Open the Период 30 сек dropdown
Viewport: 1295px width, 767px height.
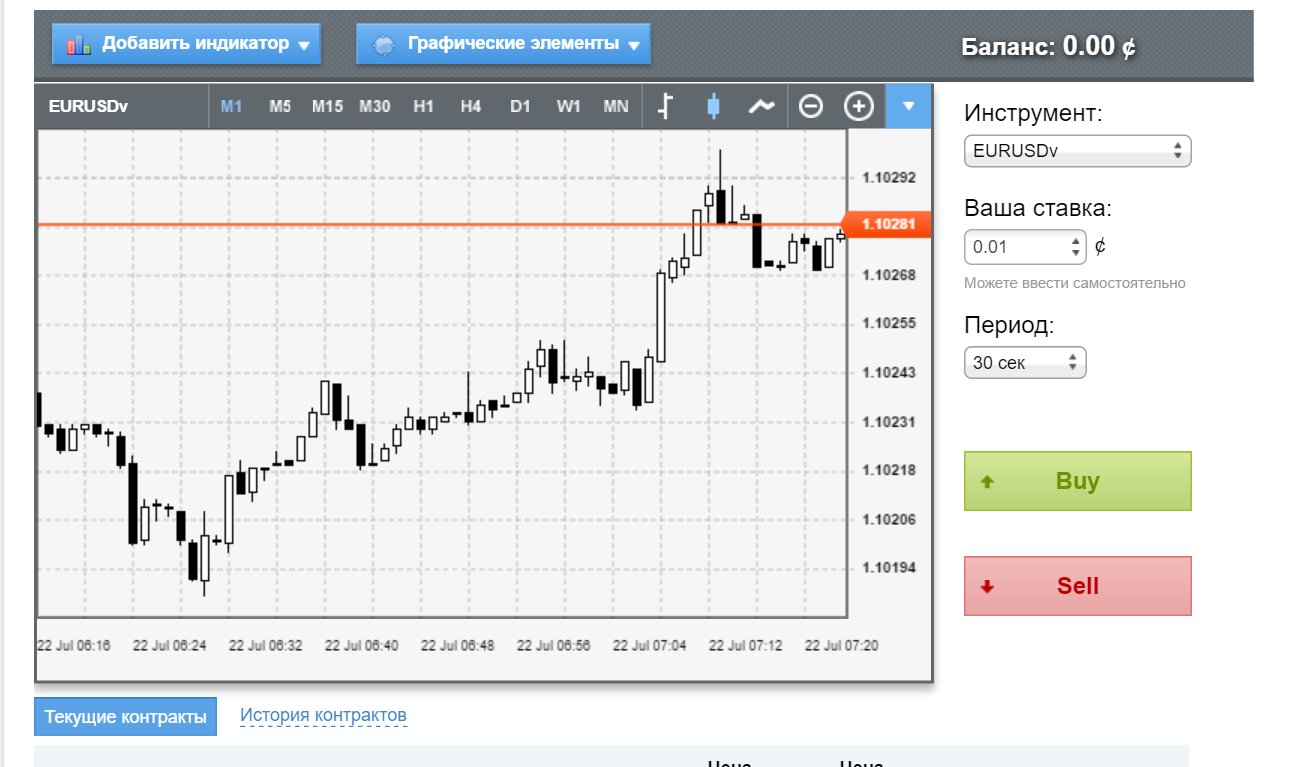pos(1024,362)
